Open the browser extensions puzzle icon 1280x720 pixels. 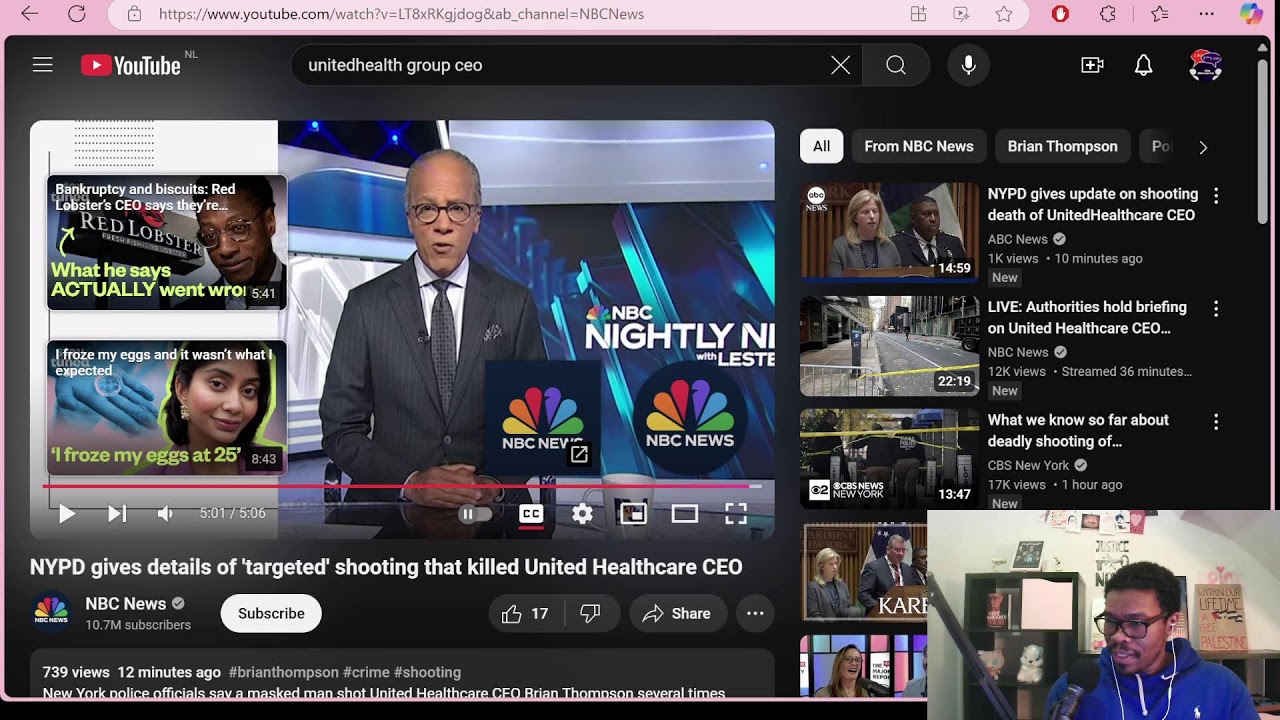pos(1108,14)
